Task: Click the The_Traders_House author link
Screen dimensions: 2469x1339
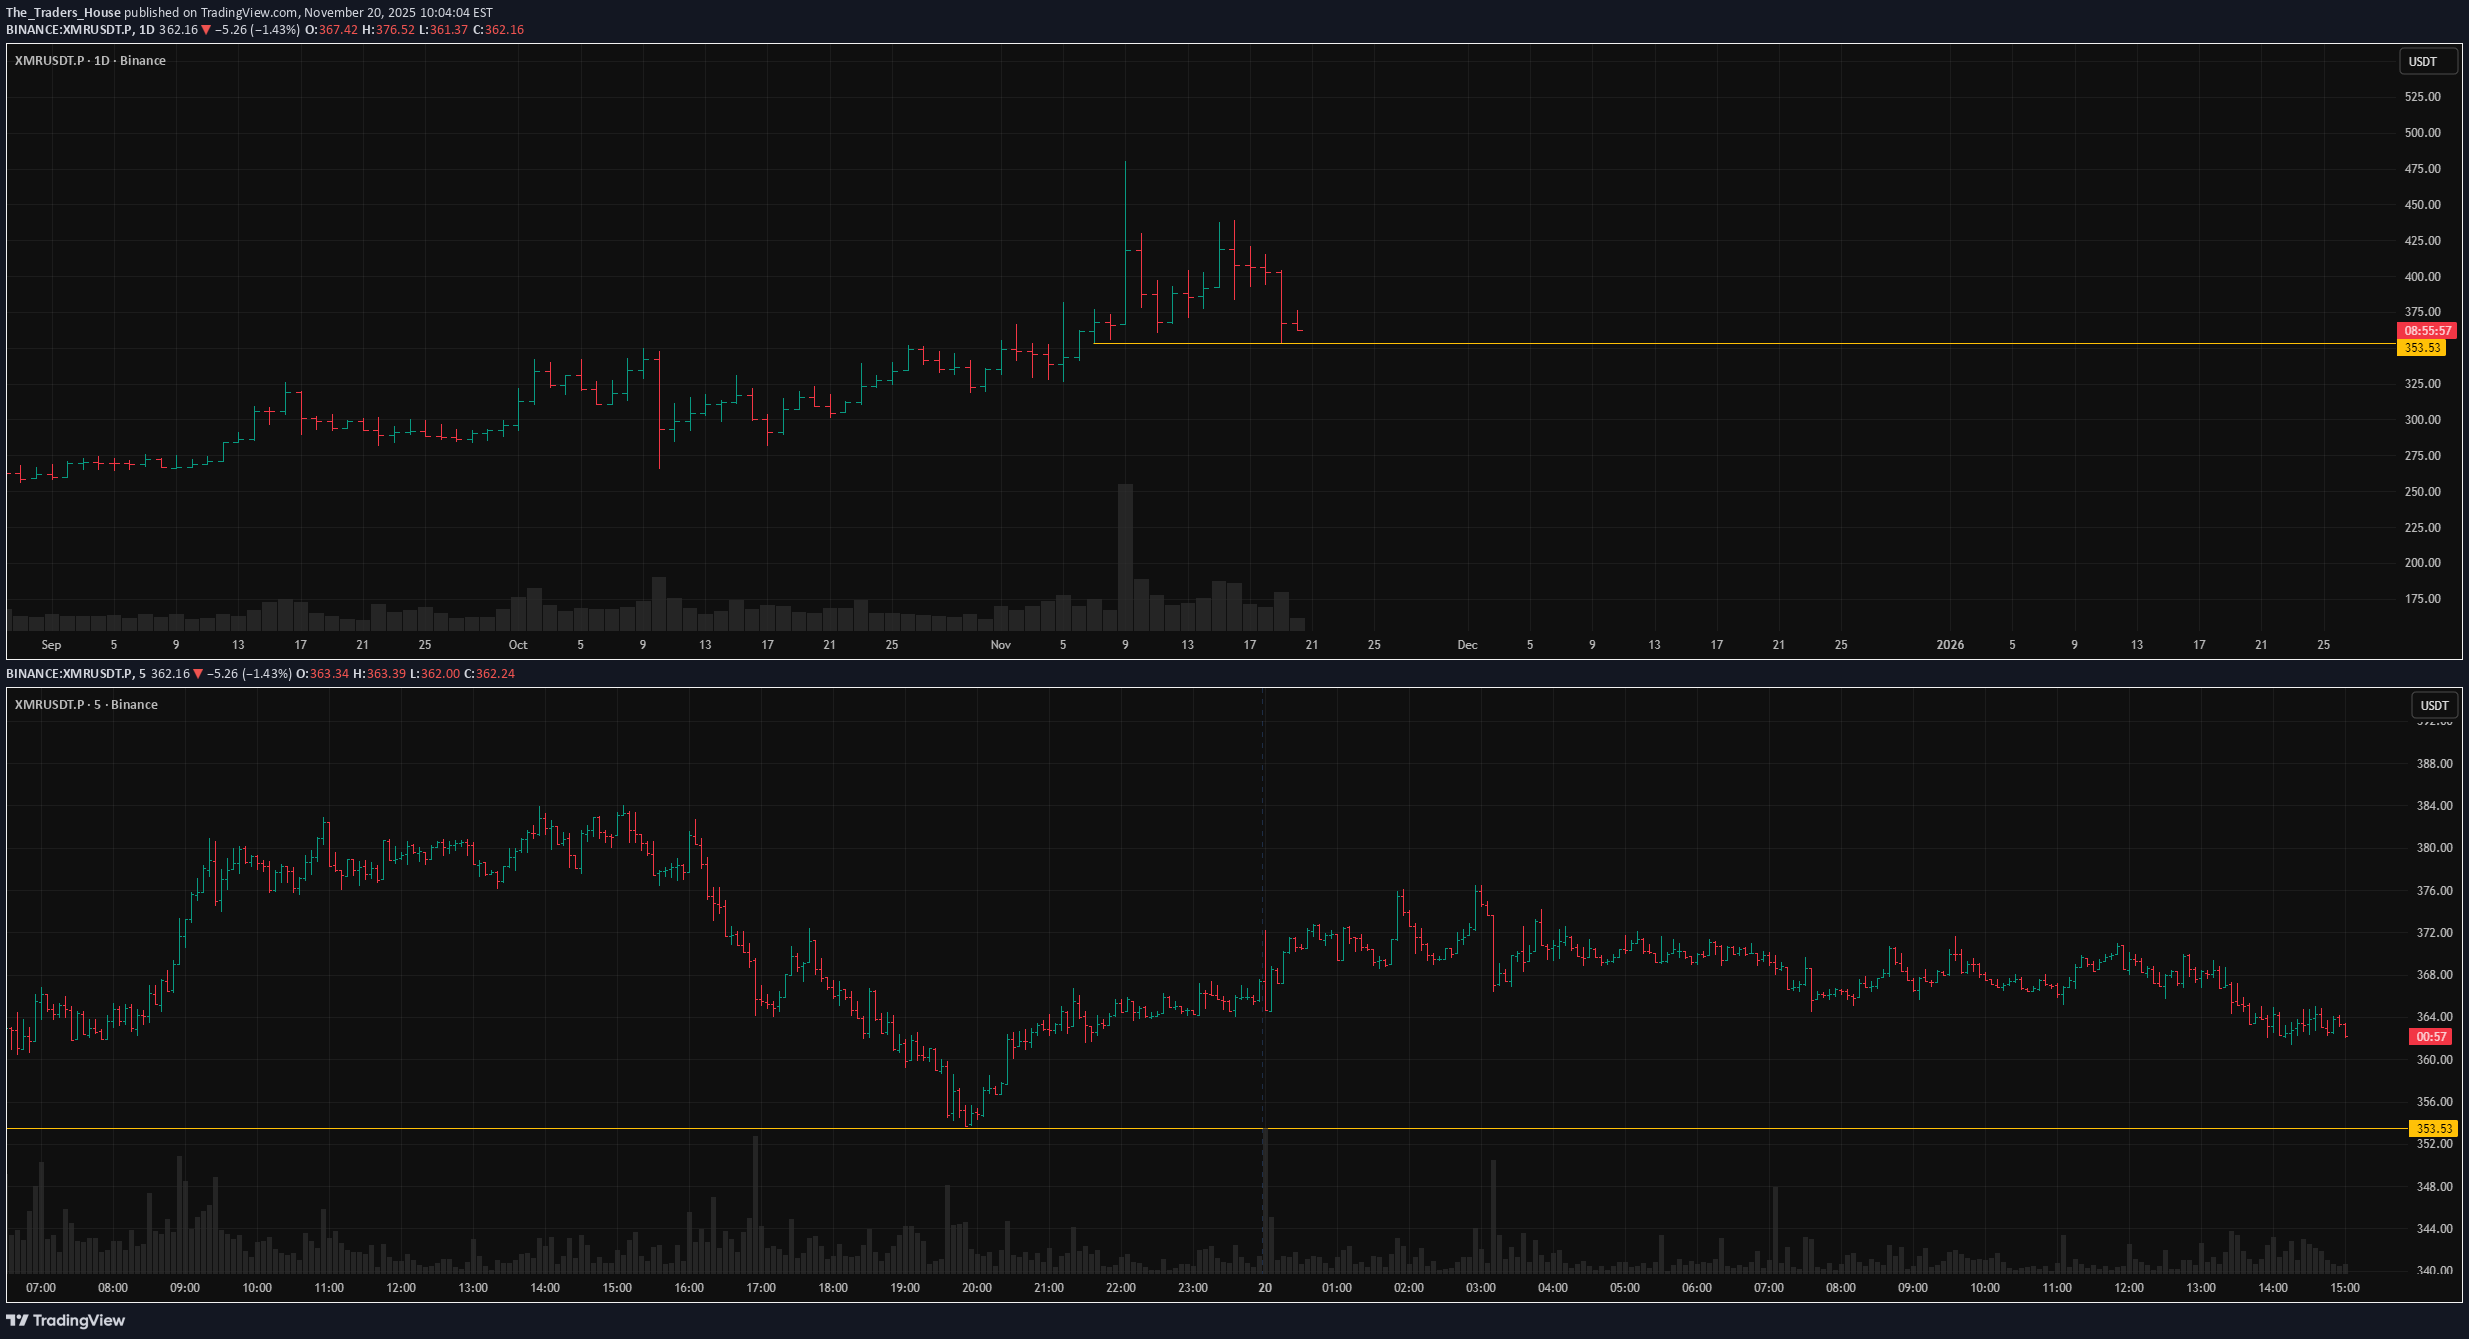Action: [x=62, y=13]
